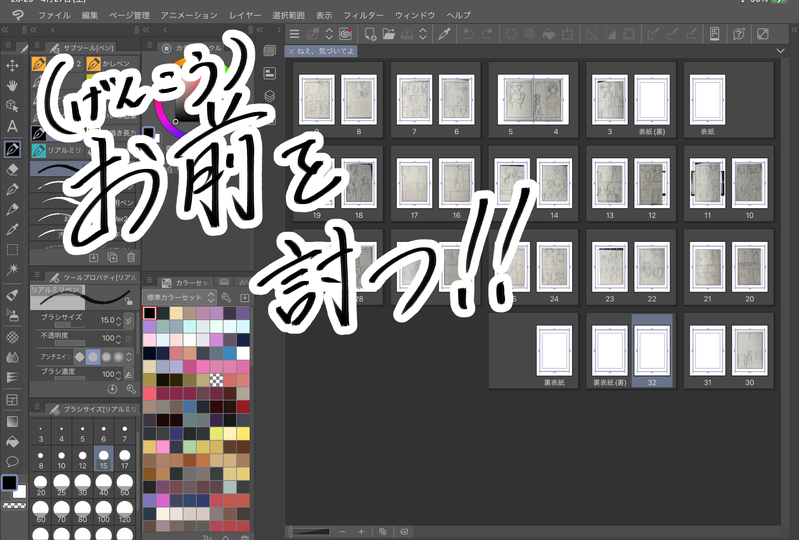The image size is (799, 540).
Task: Reset tool properties to initial settings
Action: tap(112, 389)
